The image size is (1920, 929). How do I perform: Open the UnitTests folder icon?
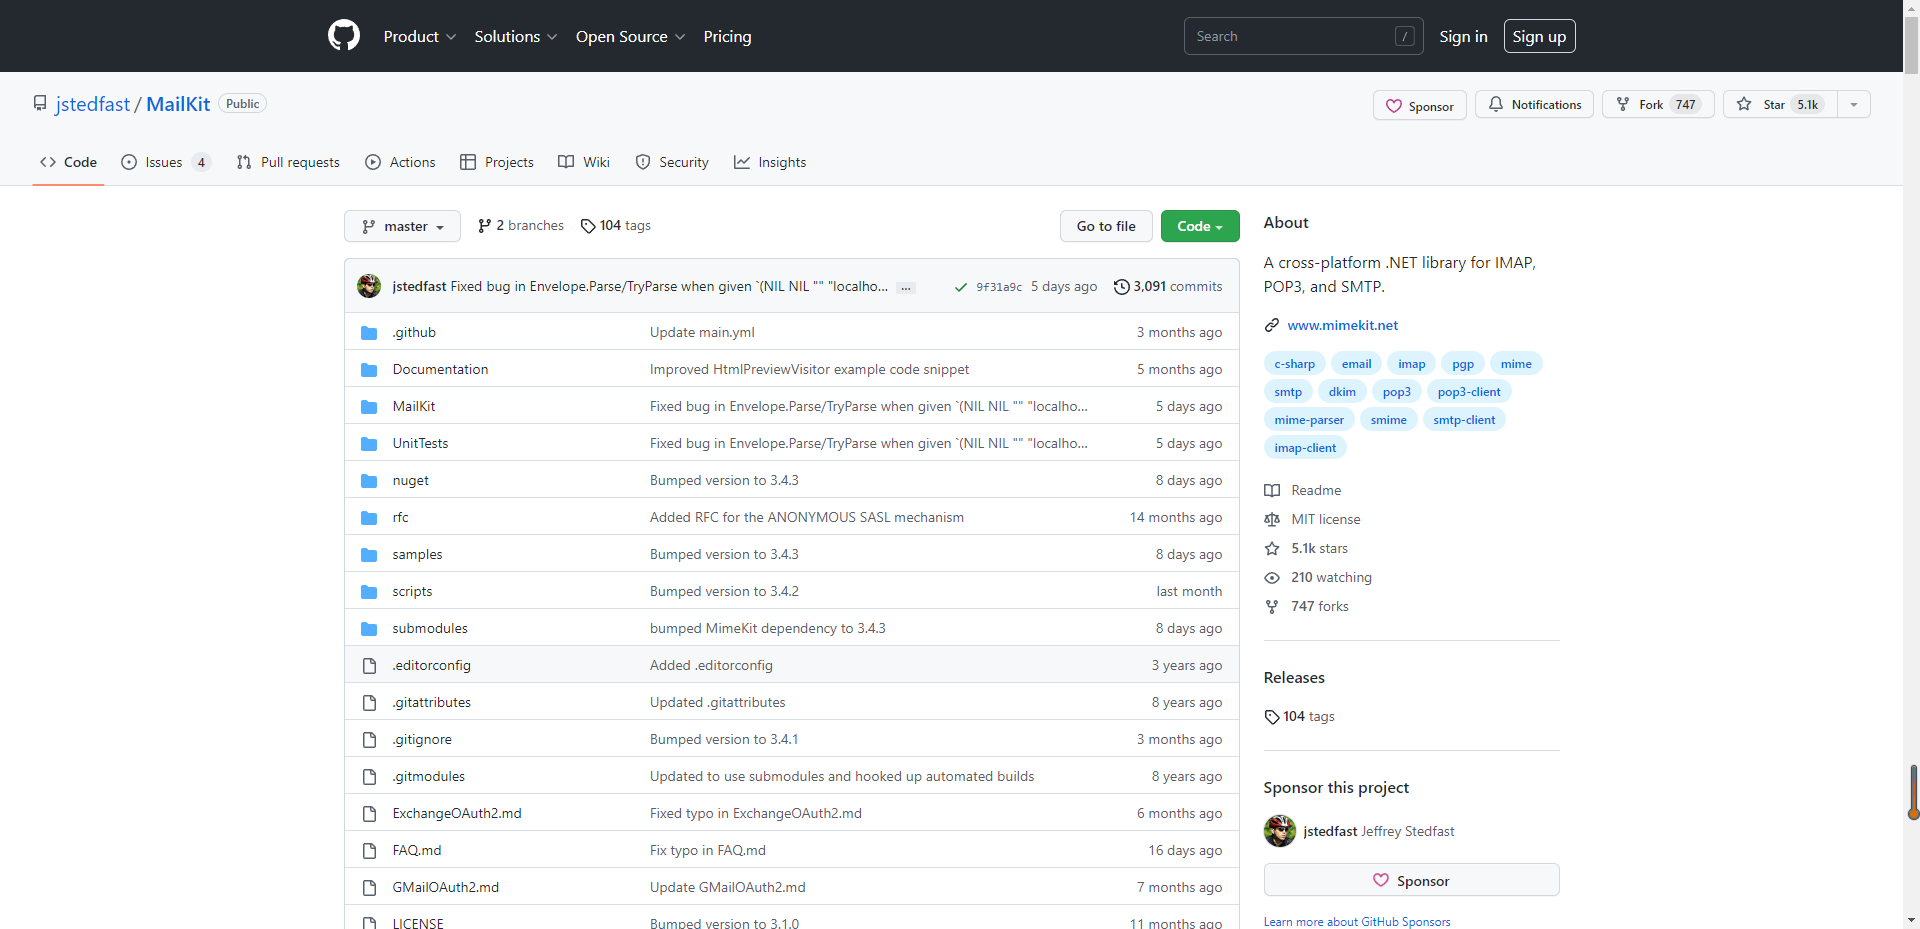coord(369,444)
